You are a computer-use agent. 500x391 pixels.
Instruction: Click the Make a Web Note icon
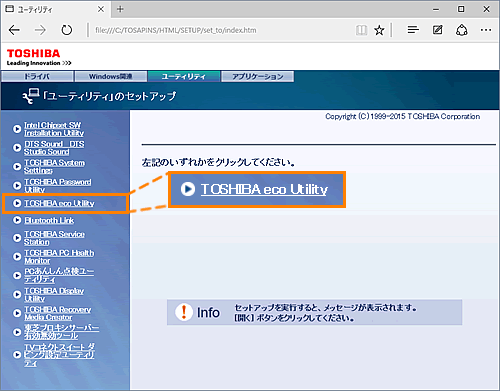[x=438, y=30]
